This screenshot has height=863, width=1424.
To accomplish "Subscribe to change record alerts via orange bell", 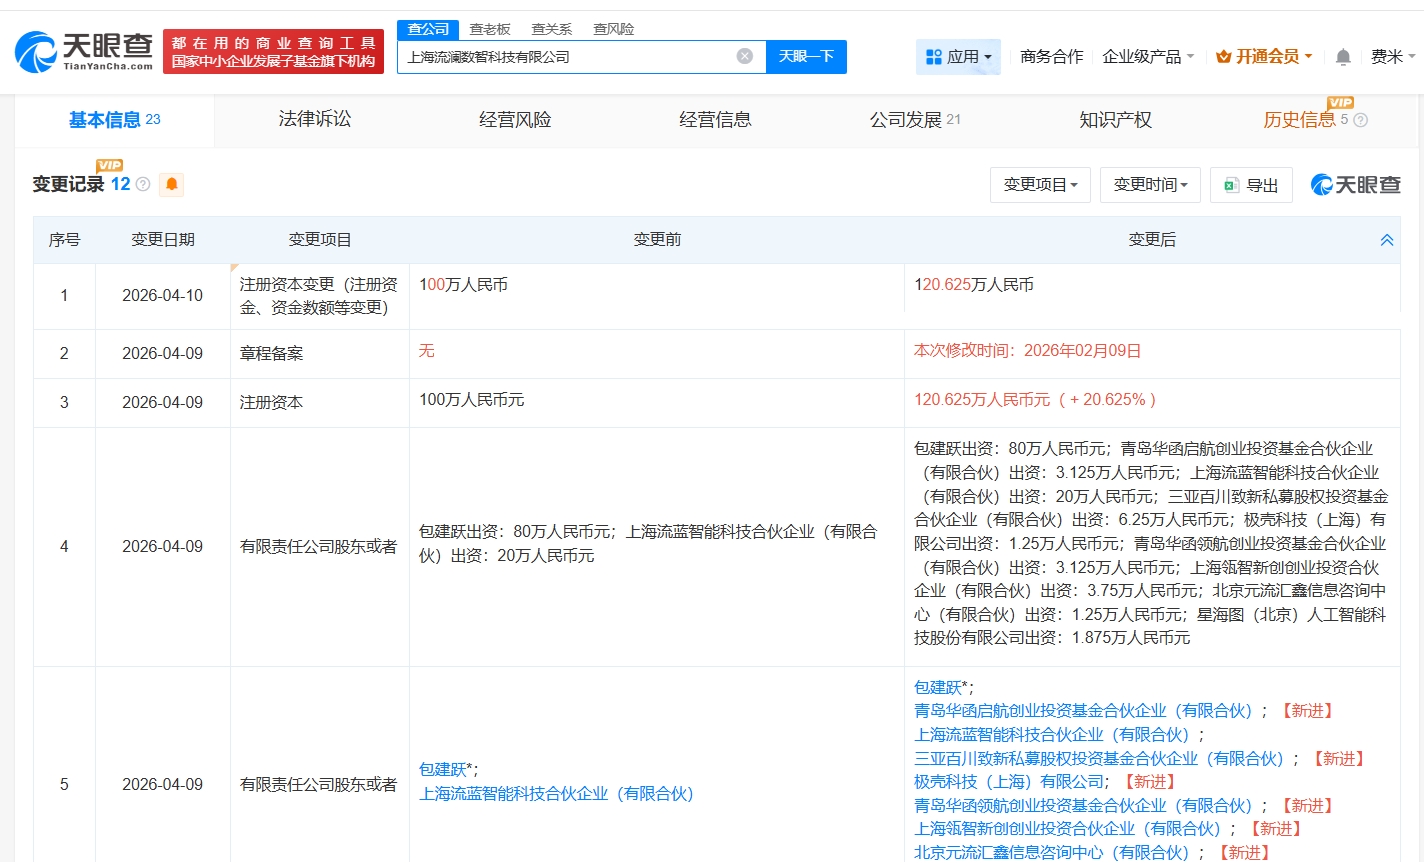I will coord(171,184).
